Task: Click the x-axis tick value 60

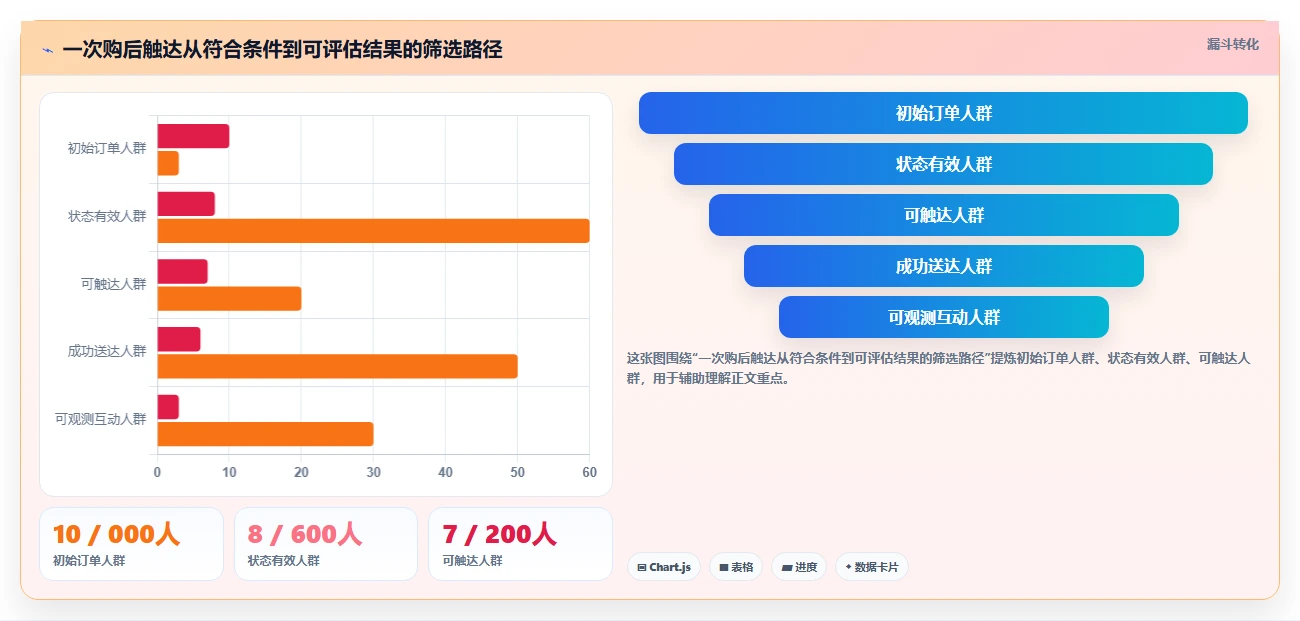Action: coord(589,472)
